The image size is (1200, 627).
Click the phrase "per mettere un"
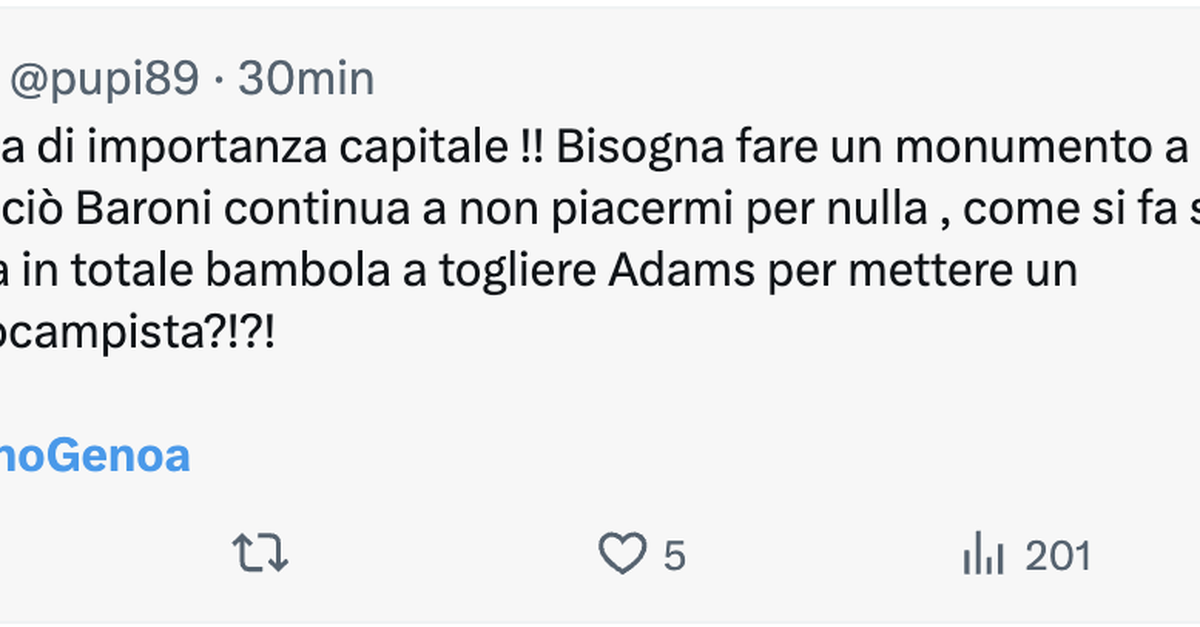coord(922,272)
